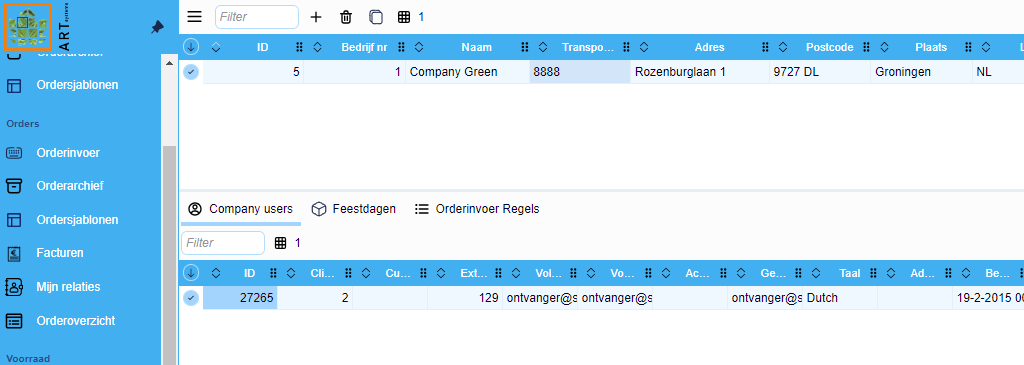Sort by the Transpo... column
The height and width of the screenshot is (365, 1024).
pos(543,47)
